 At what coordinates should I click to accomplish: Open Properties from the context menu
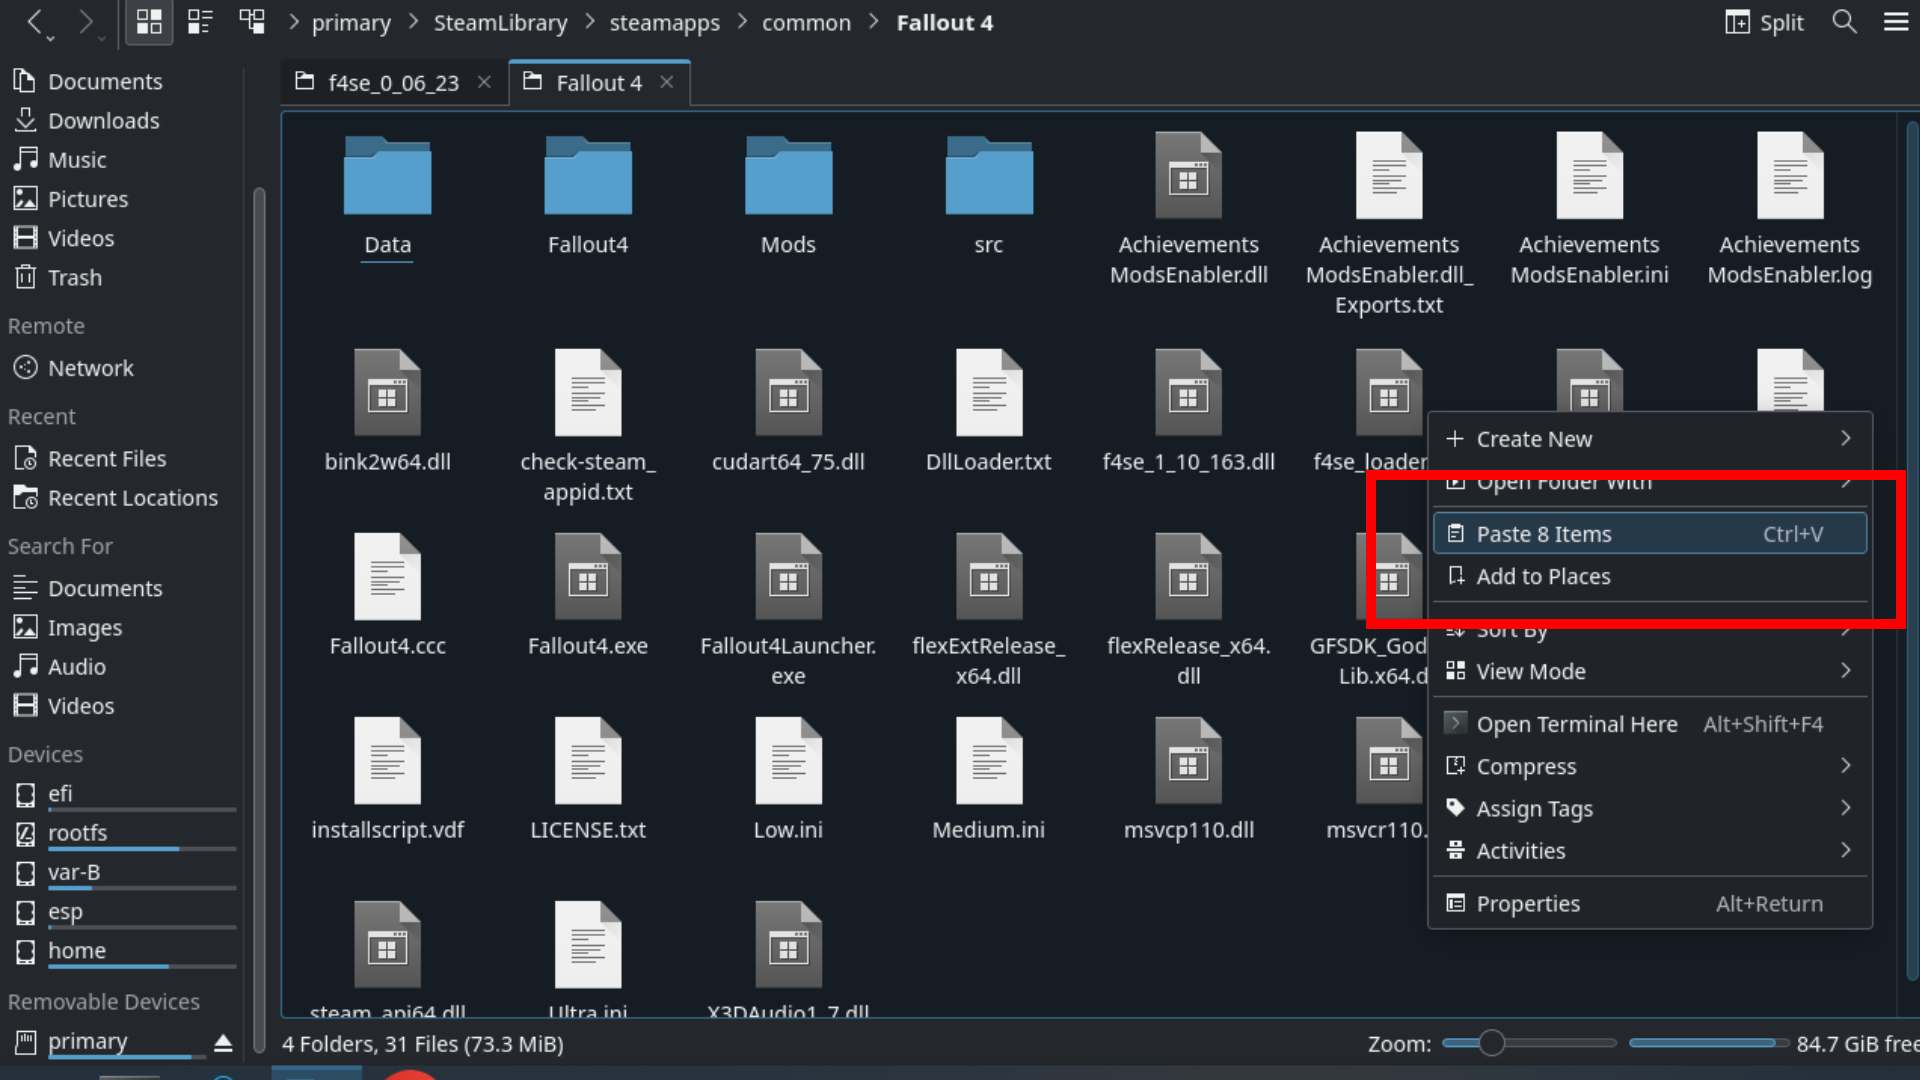point(1528,903)
